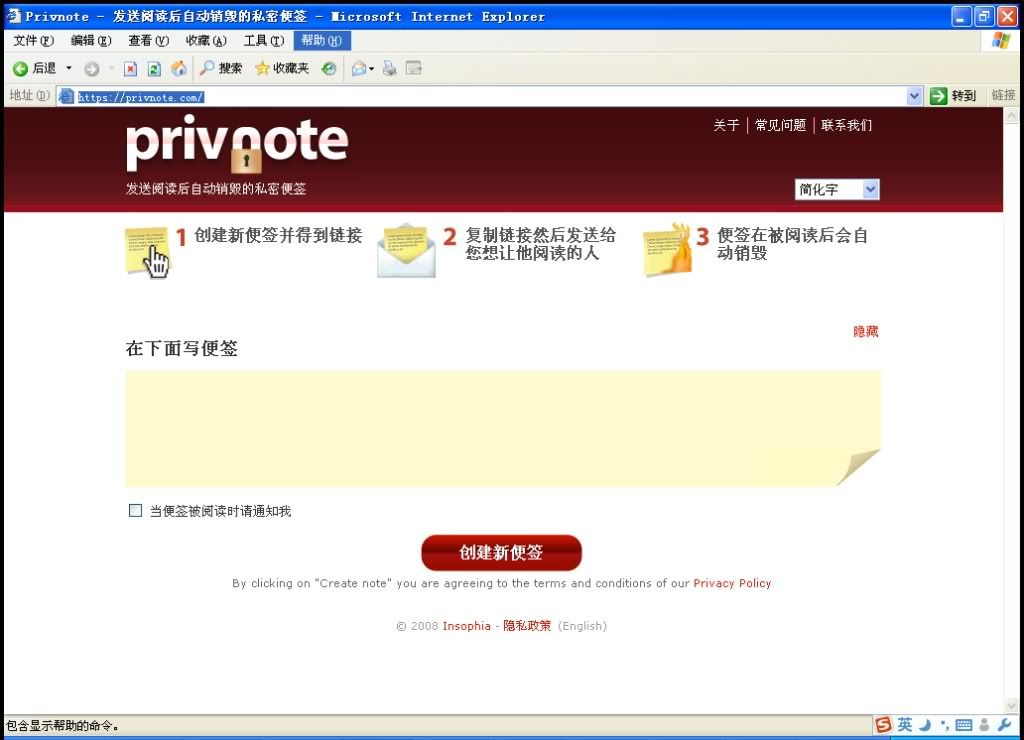Click the envelope with note icon
1024x740 pixels.
point(406,250)
